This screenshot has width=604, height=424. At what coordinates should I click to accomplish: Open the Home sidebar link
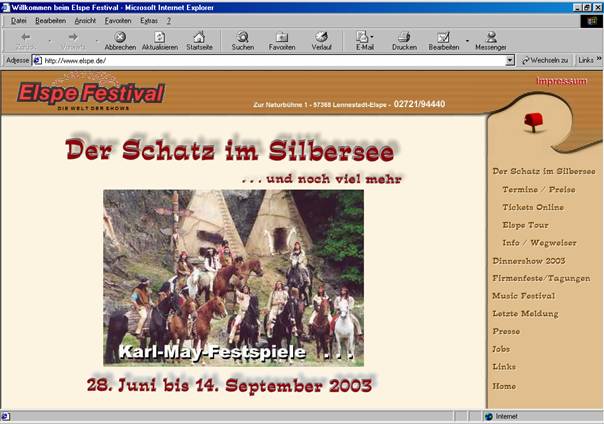[504, 386]
